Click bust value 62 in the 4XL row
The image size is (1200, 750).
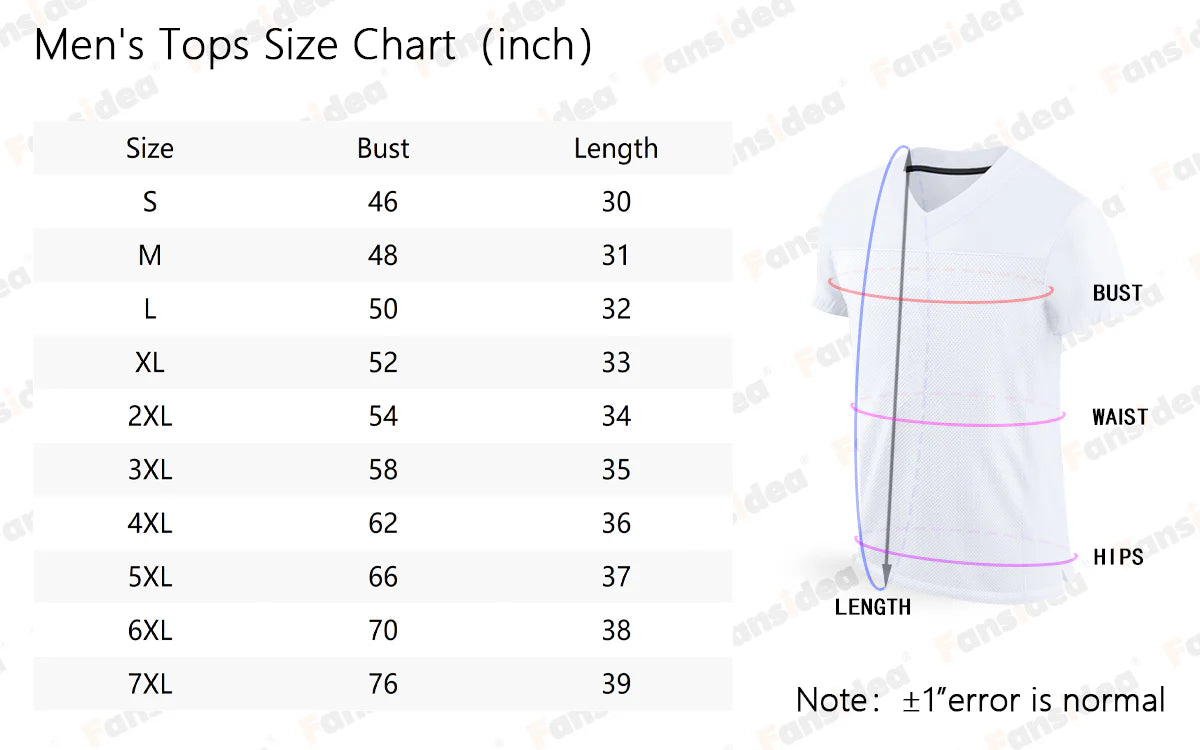tap(383, 523)
